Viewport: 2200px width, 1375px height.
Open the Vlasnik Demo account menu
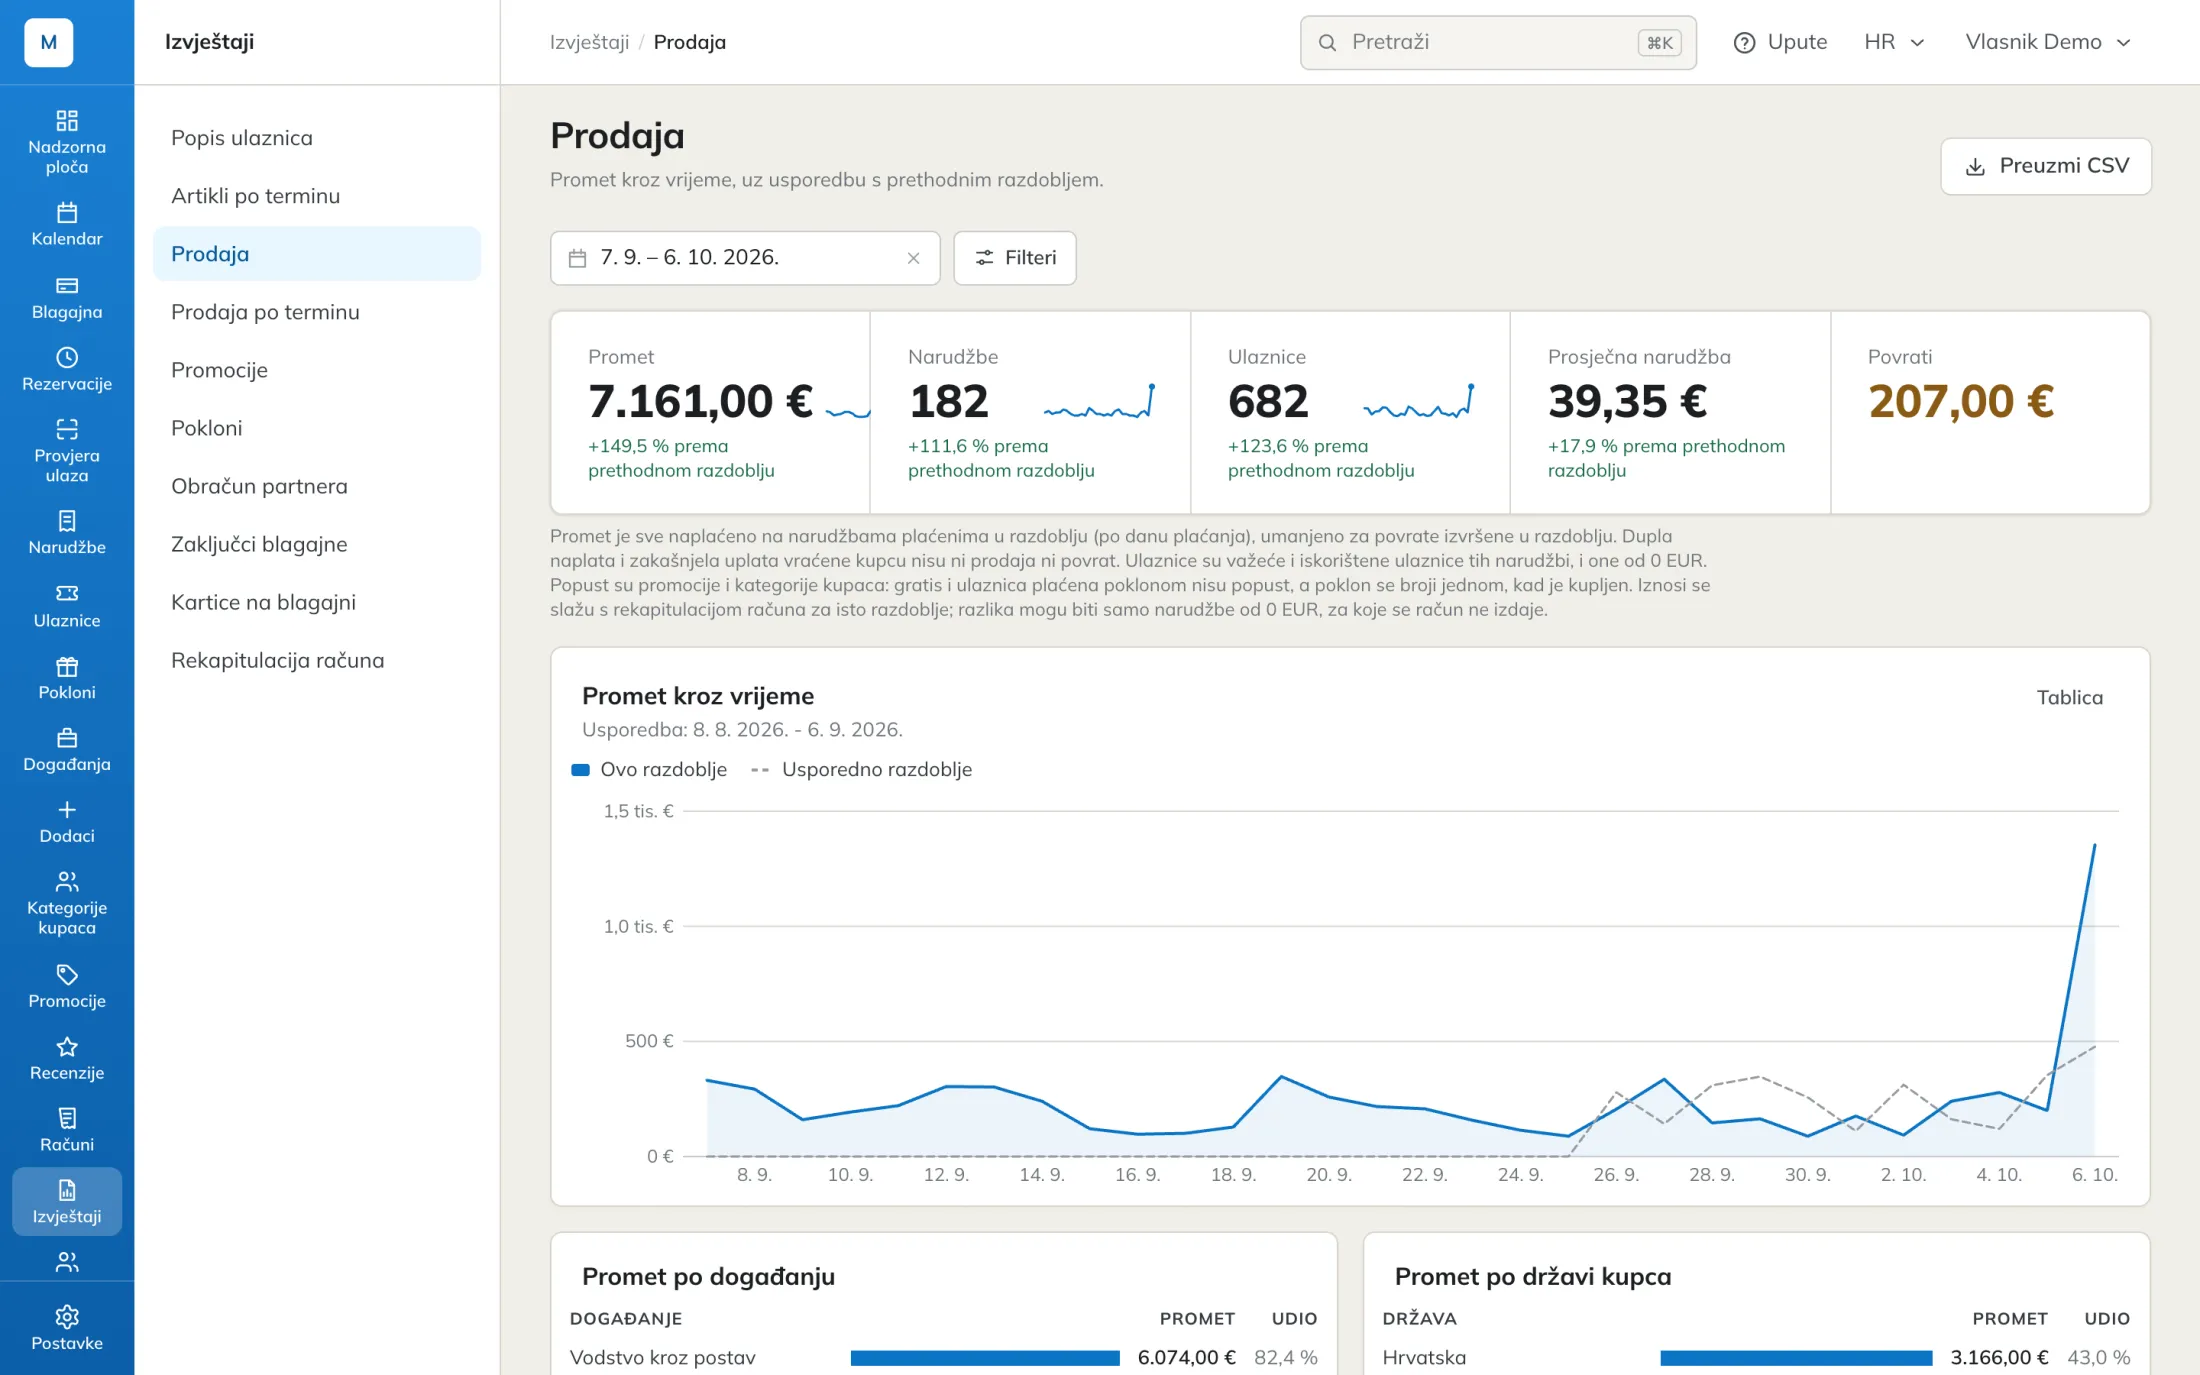point(2048,42)
